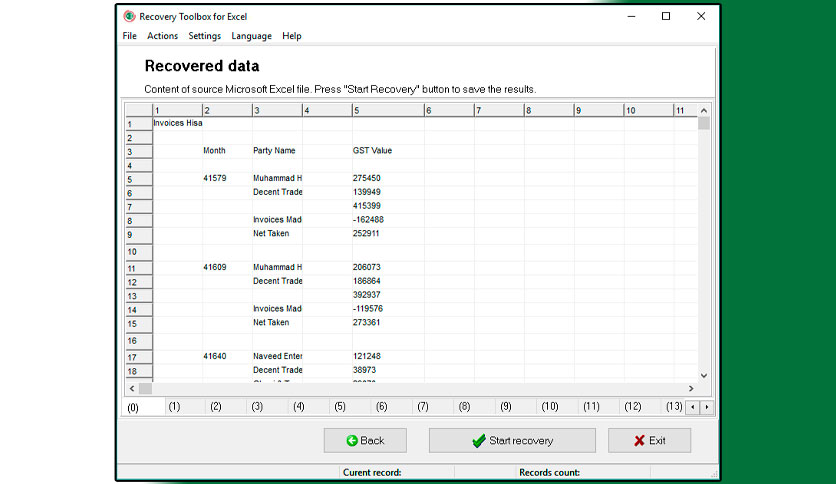Select the cell containing 273361
Image resolution: width=836 pixels, height=484 pixels.
point(388,323)
